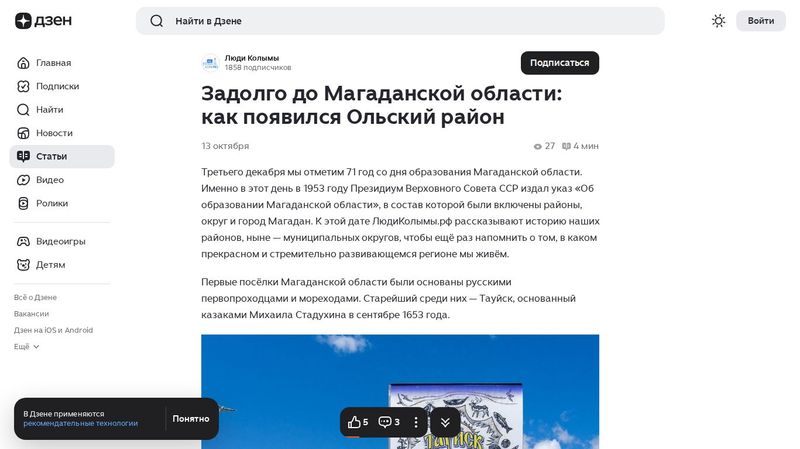Open the рекомендательные технологии link
The height and width of the screenshot is (449, 800).
pyautogui.click(x=81, y=424)
